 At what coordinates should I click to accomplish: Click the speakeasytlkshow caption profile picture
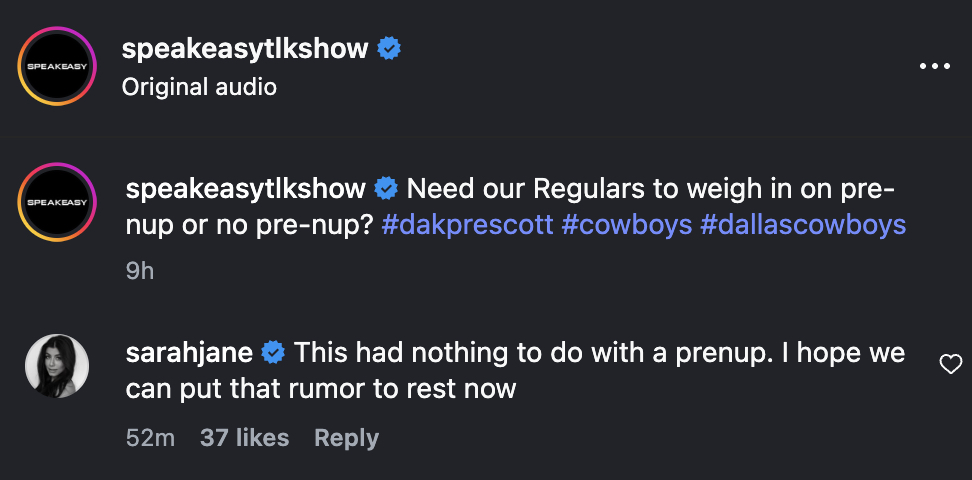[x=57, y=203]
